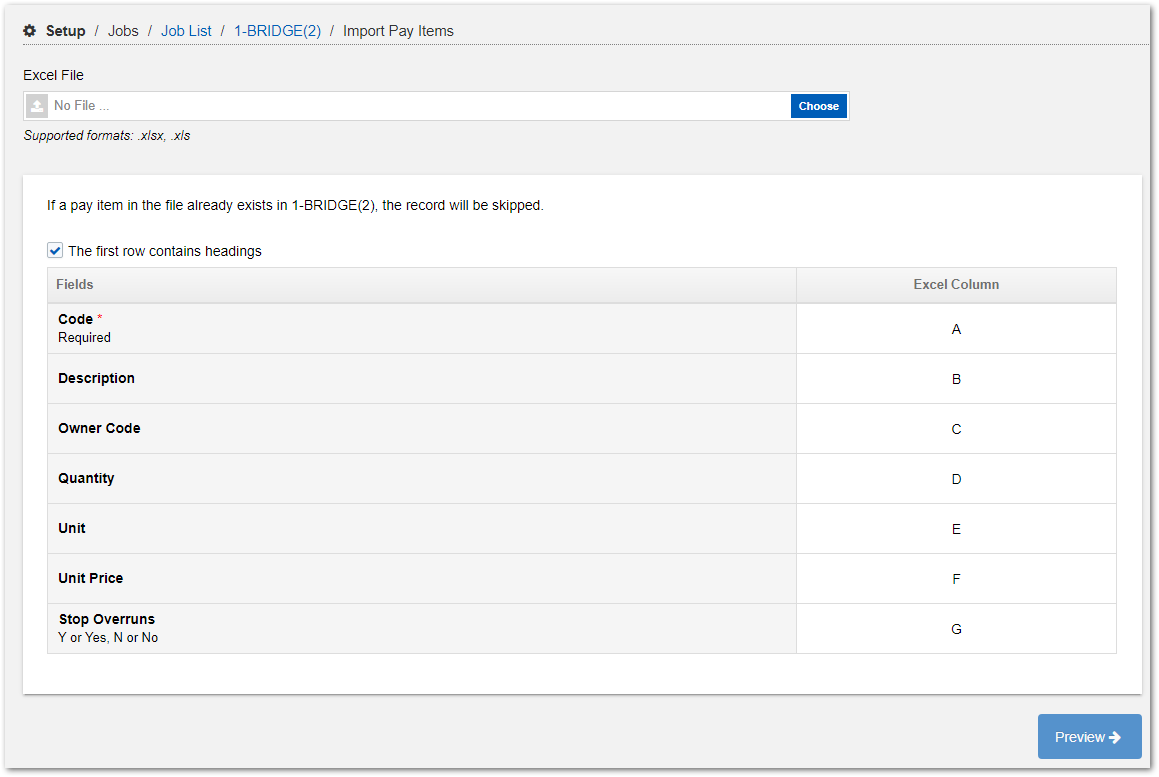Click the Owner Code column C cell
1159x777 pixels.
tap(955, 428)
